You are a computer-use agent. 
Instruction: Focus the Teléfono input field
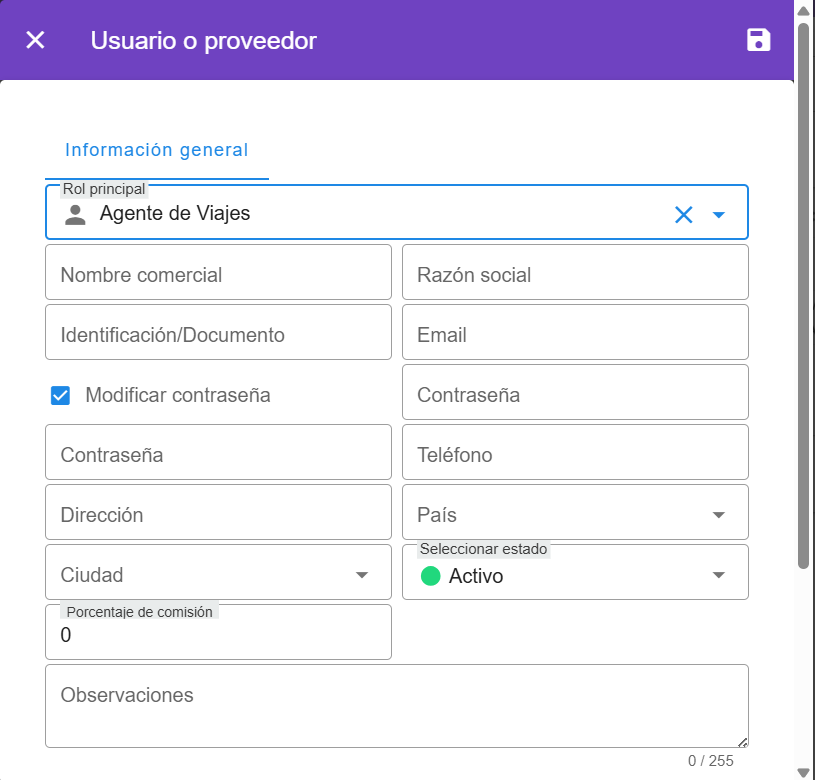575,455
